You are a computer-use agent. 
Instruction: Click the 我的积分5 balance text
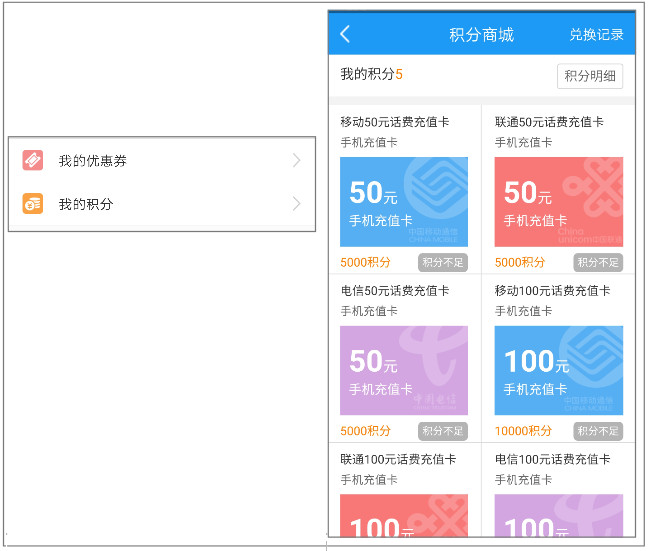371,74
